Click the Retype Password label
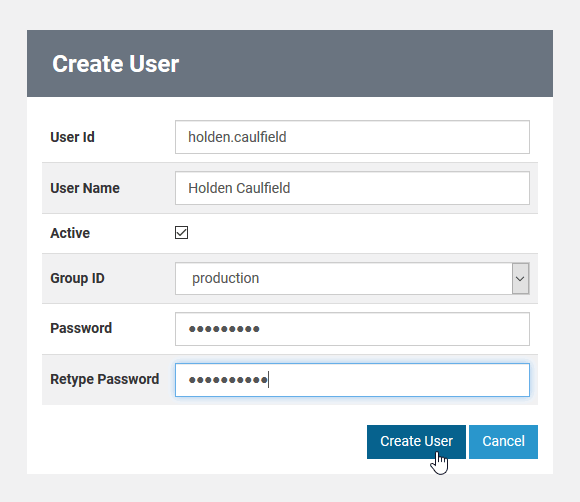 pyautogui.click(x=105, y=379)
